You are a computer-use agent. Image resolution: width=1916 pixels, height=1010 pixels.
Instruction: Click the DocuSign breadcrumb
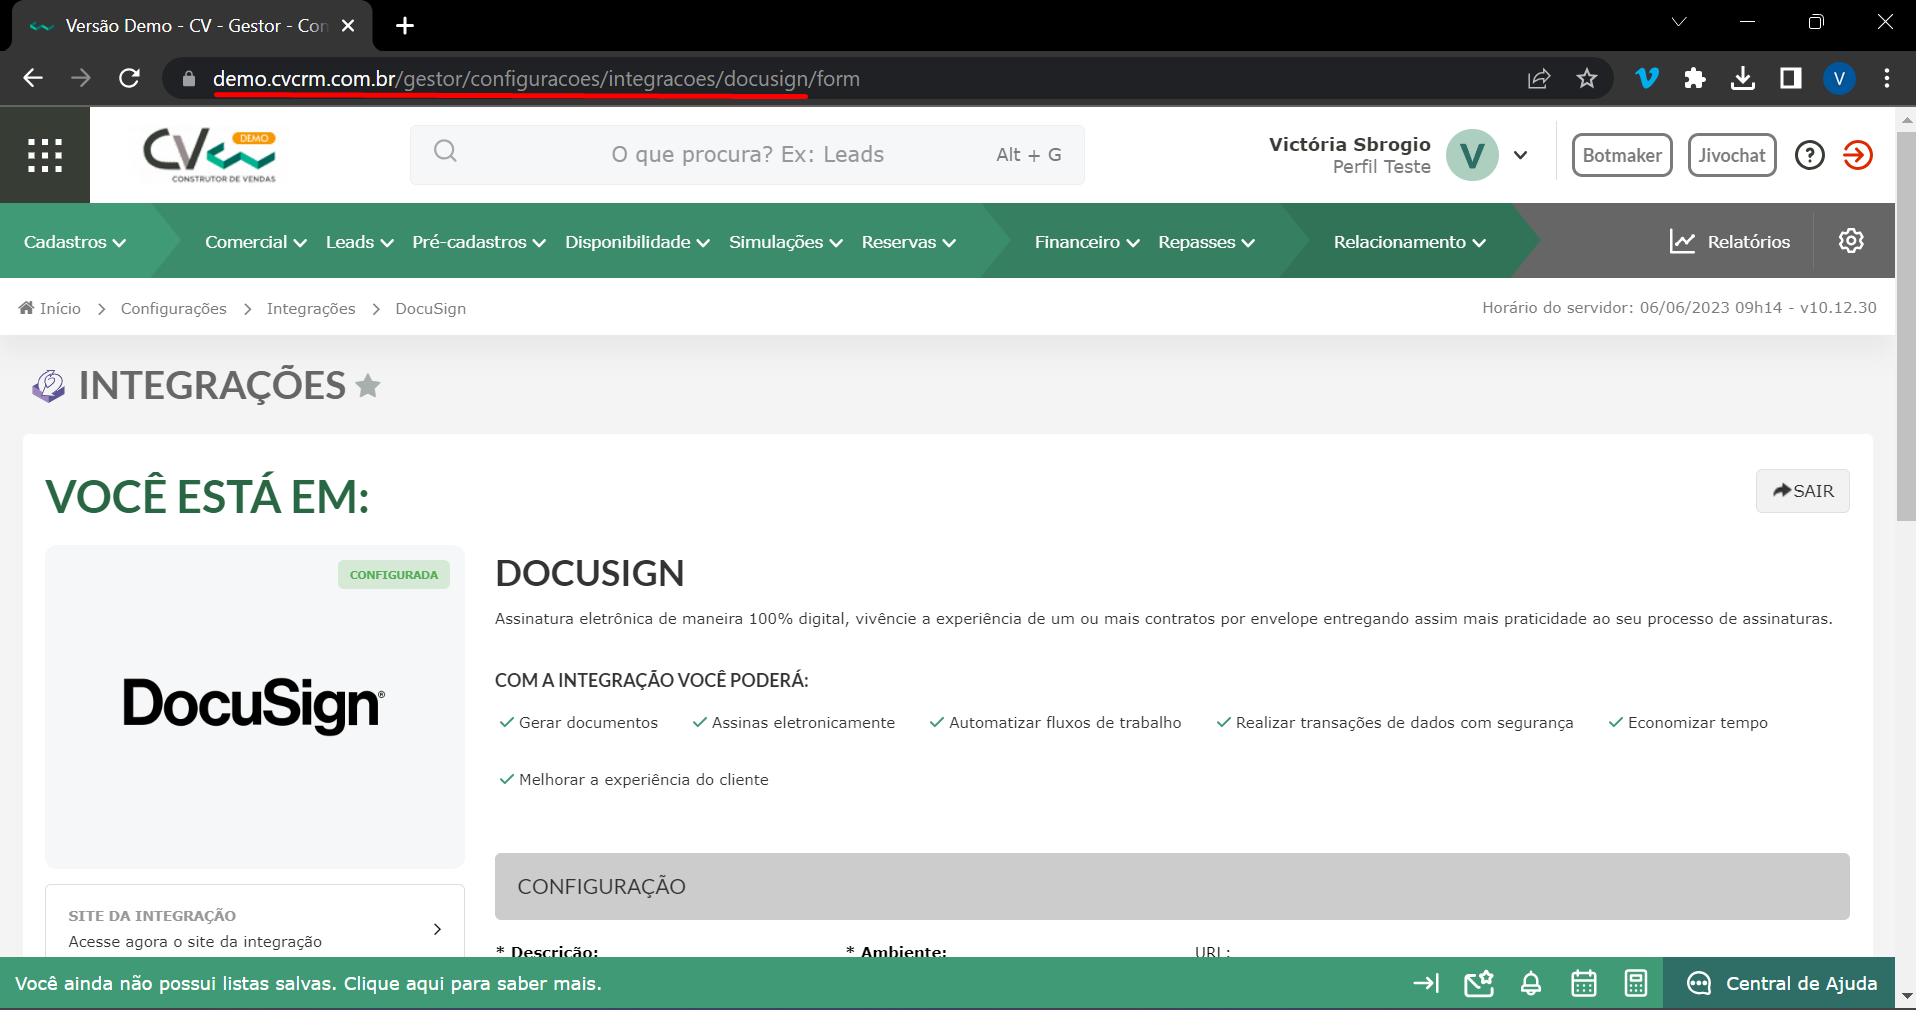tap(431, 308)
